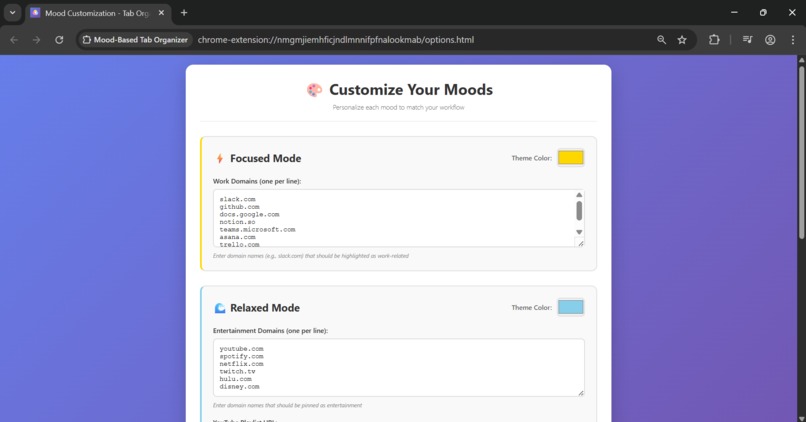The width and height of the screenshot is (806, 422).
Task: Click the asana.com line
Action: (237, 237)
